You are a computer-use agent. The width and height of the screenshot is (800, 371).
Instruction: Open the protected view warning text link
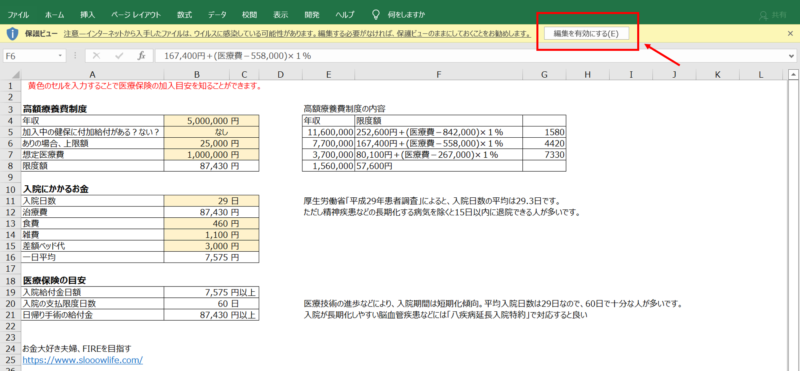point(297,34)
